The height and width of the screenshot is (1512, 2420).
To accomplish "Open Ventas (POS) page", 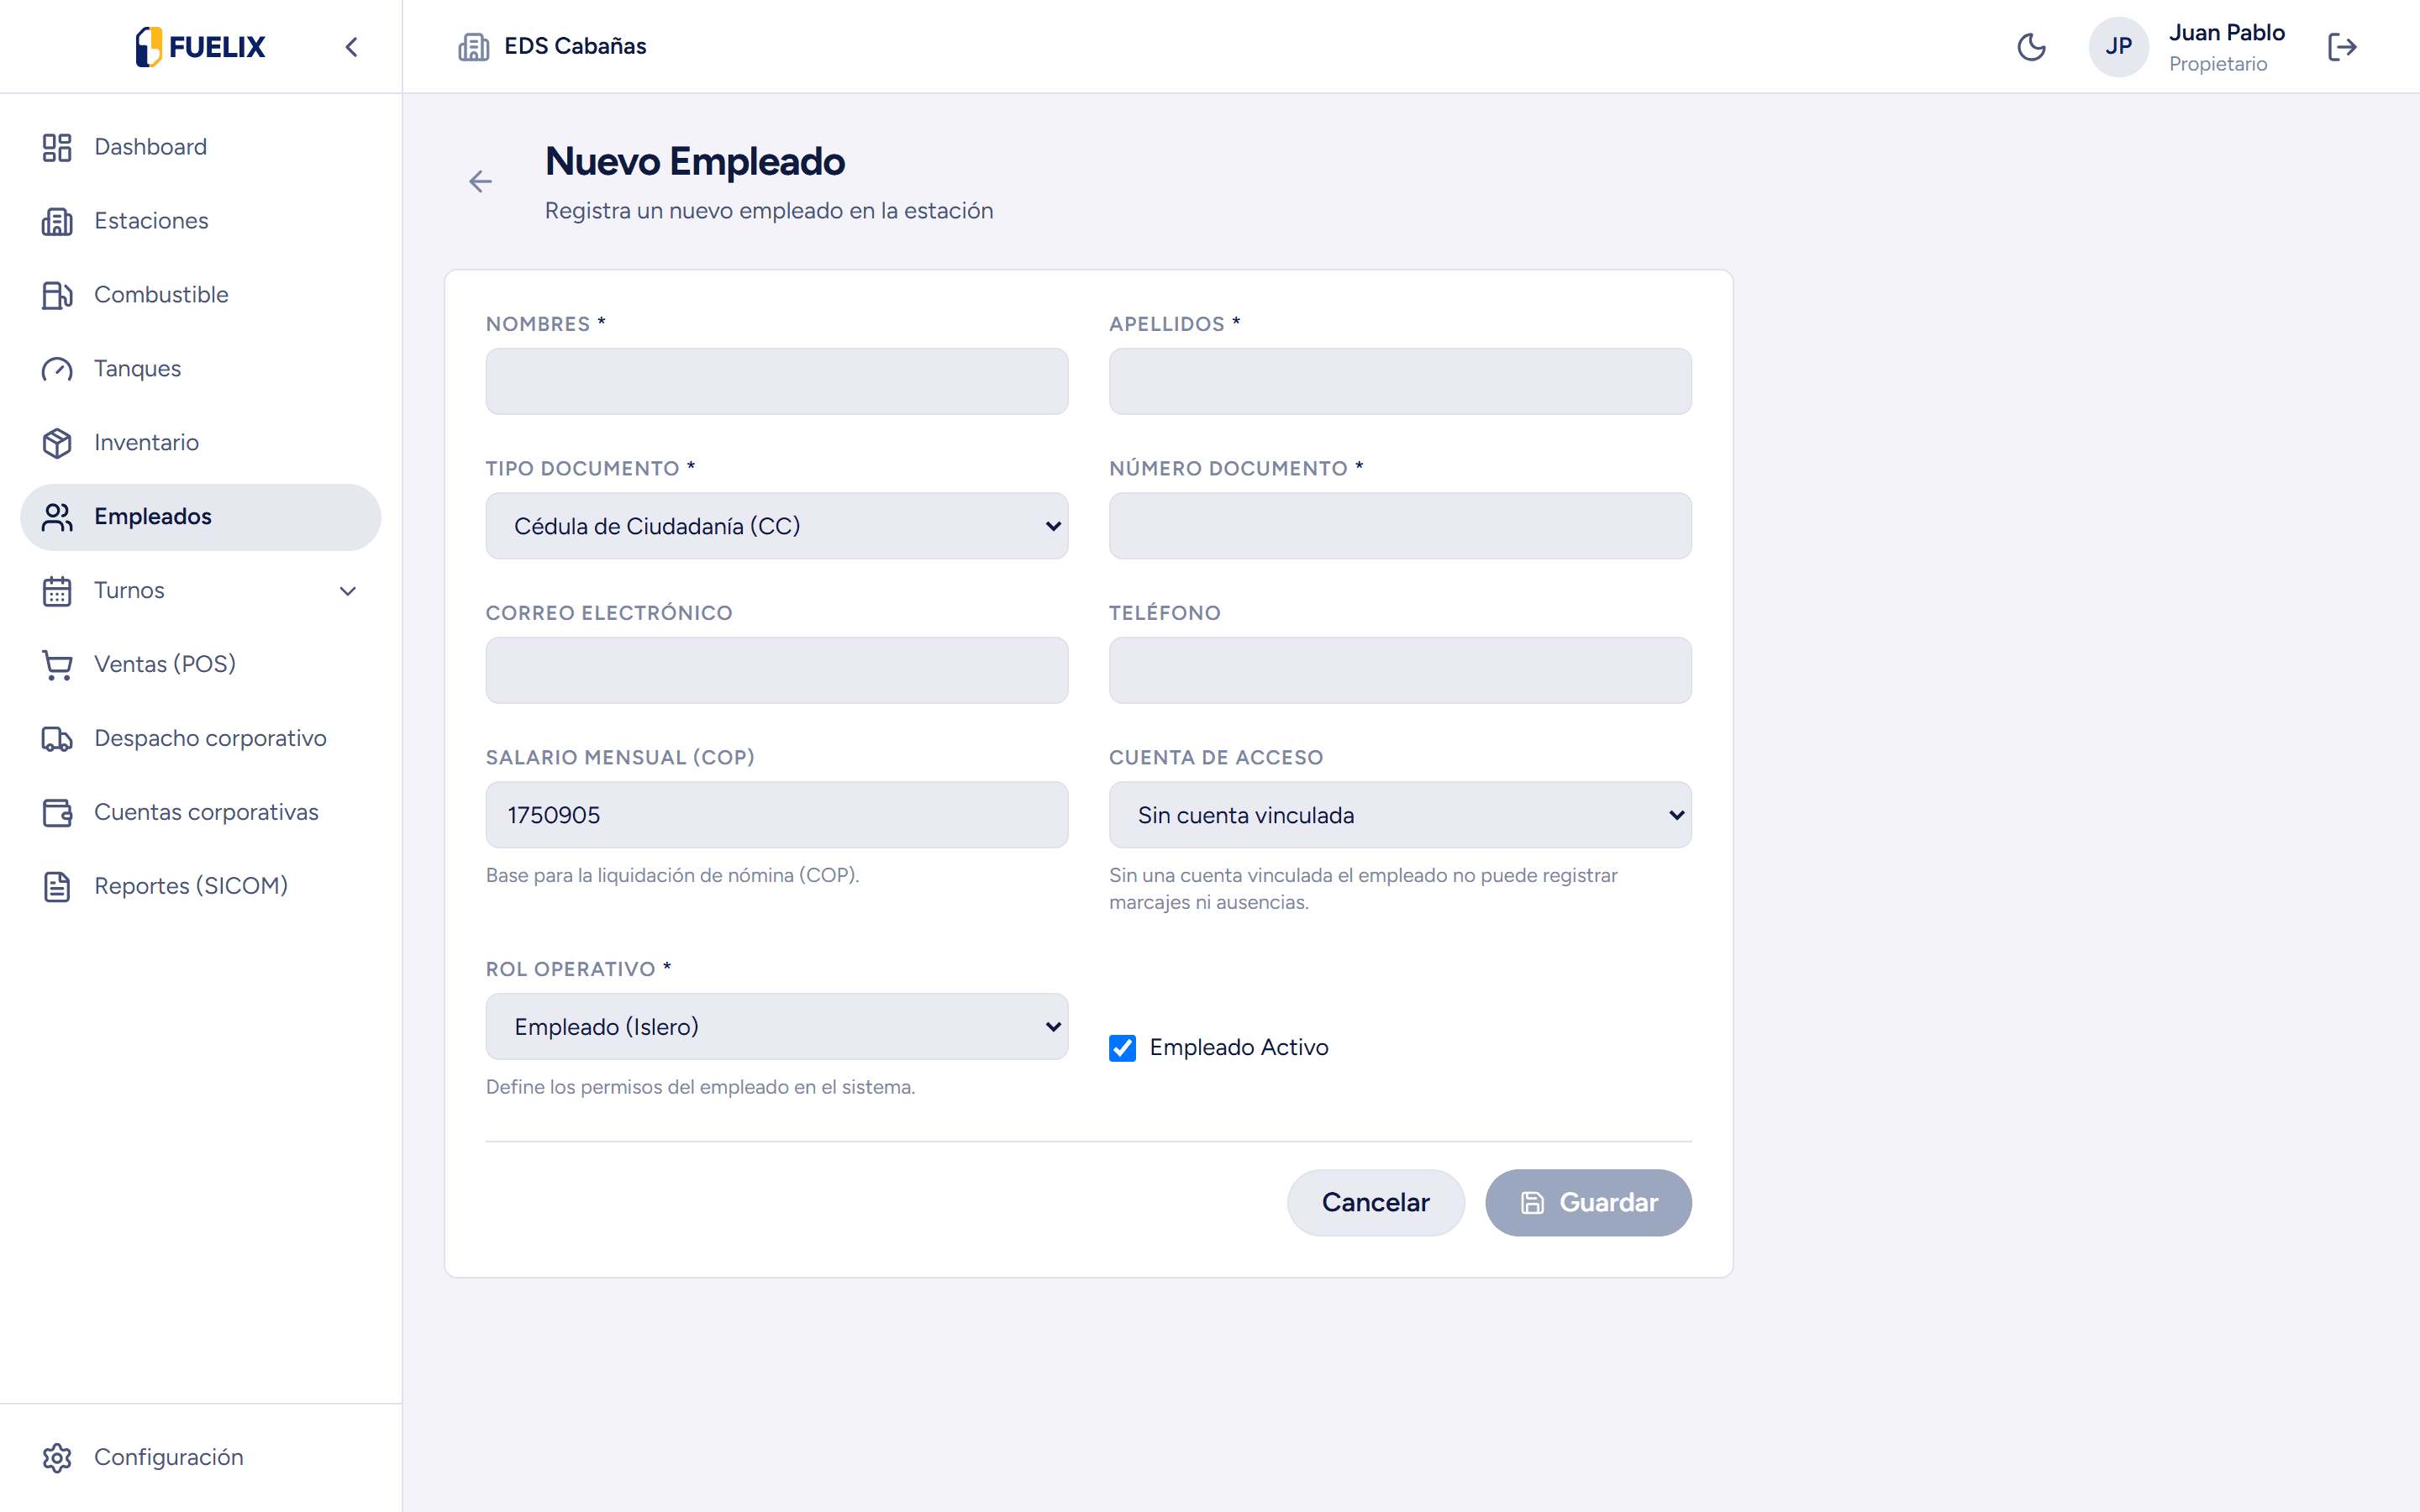I will (x=200, y=665).
